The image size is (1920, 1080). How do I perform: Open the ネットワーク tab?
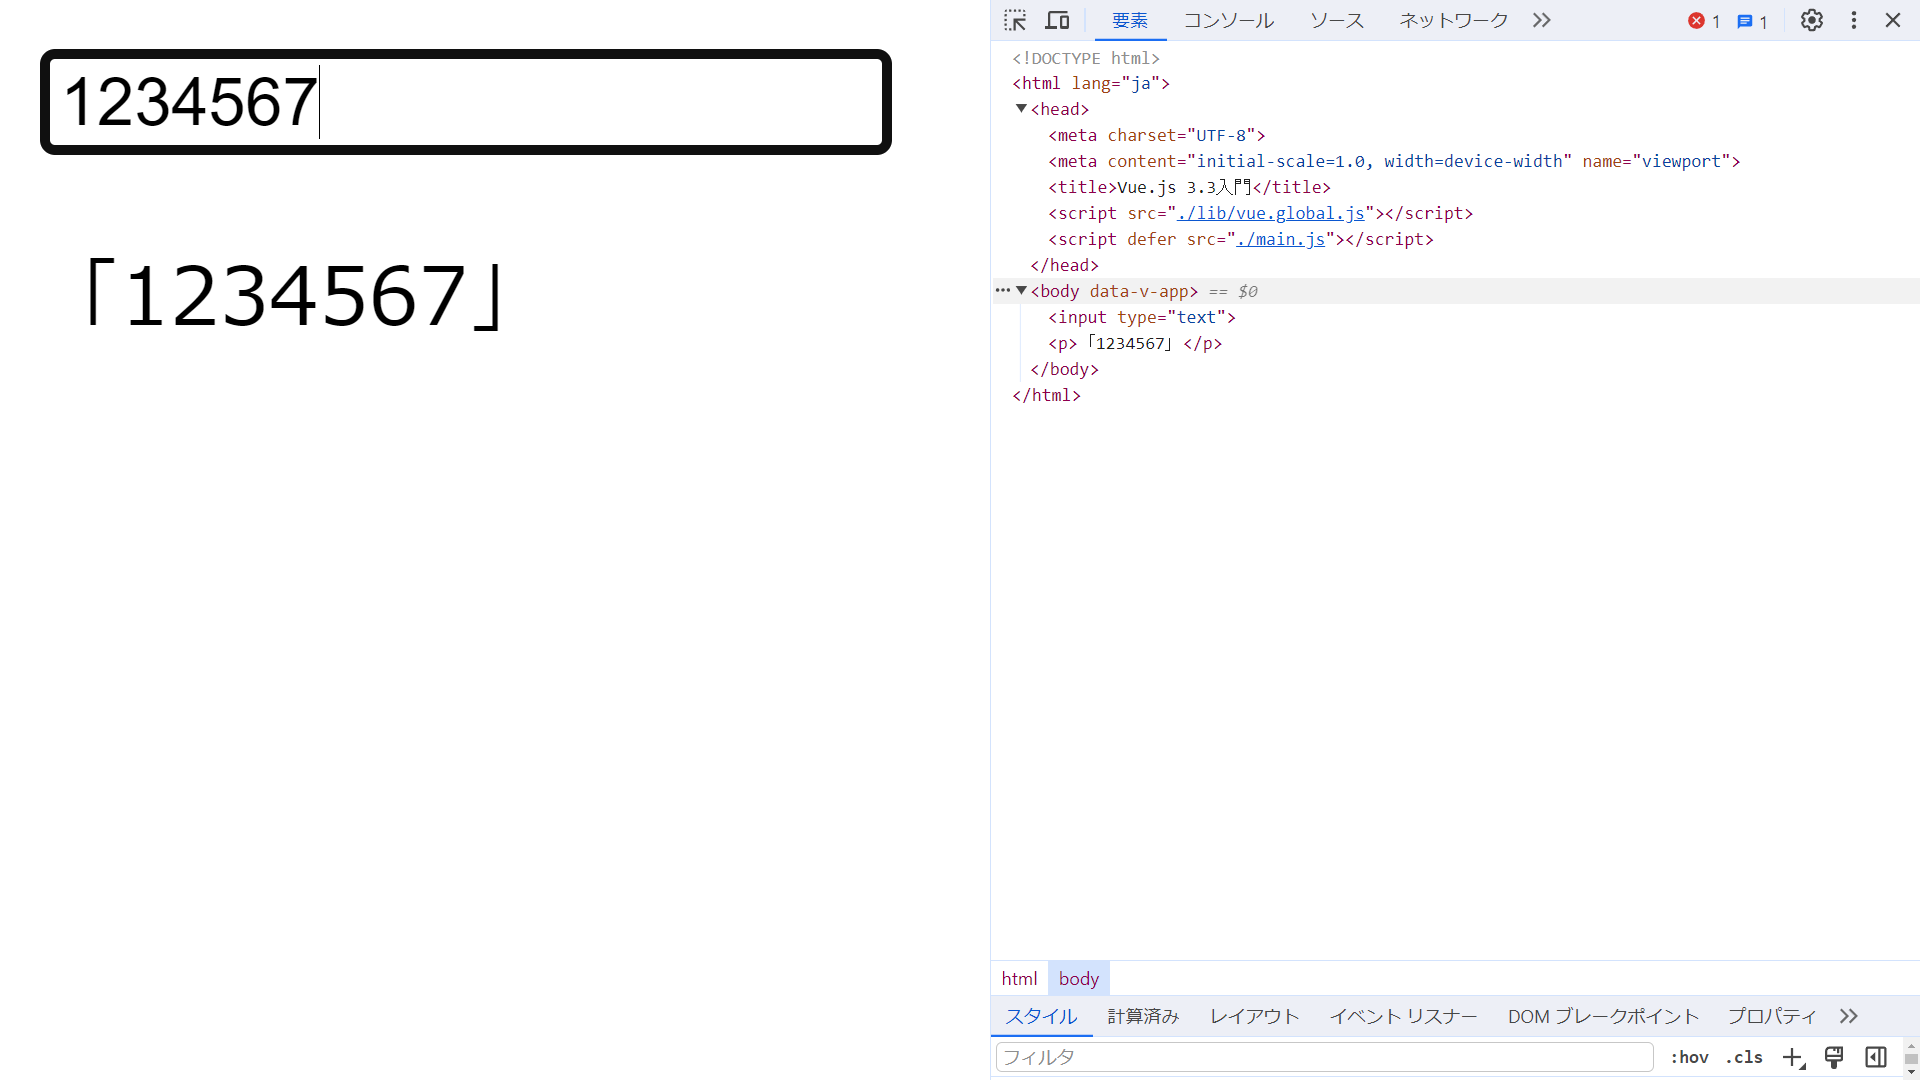pos(1452,20)
